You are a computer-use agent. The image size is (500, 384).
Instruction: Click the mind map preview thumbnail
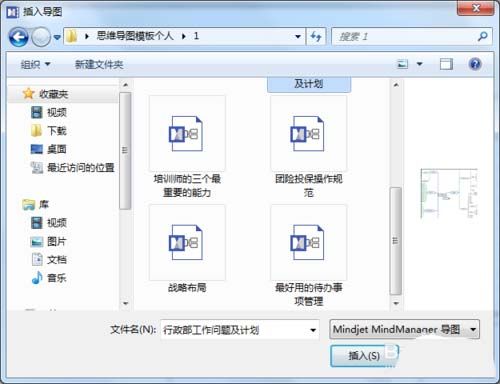pos(449,193)
